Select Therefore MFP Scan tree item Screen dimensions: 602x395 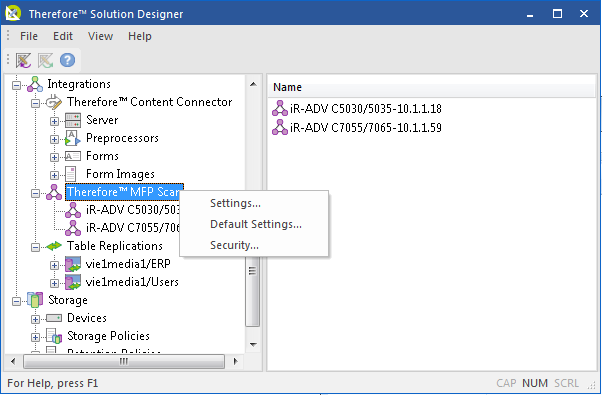click(124, 192)
